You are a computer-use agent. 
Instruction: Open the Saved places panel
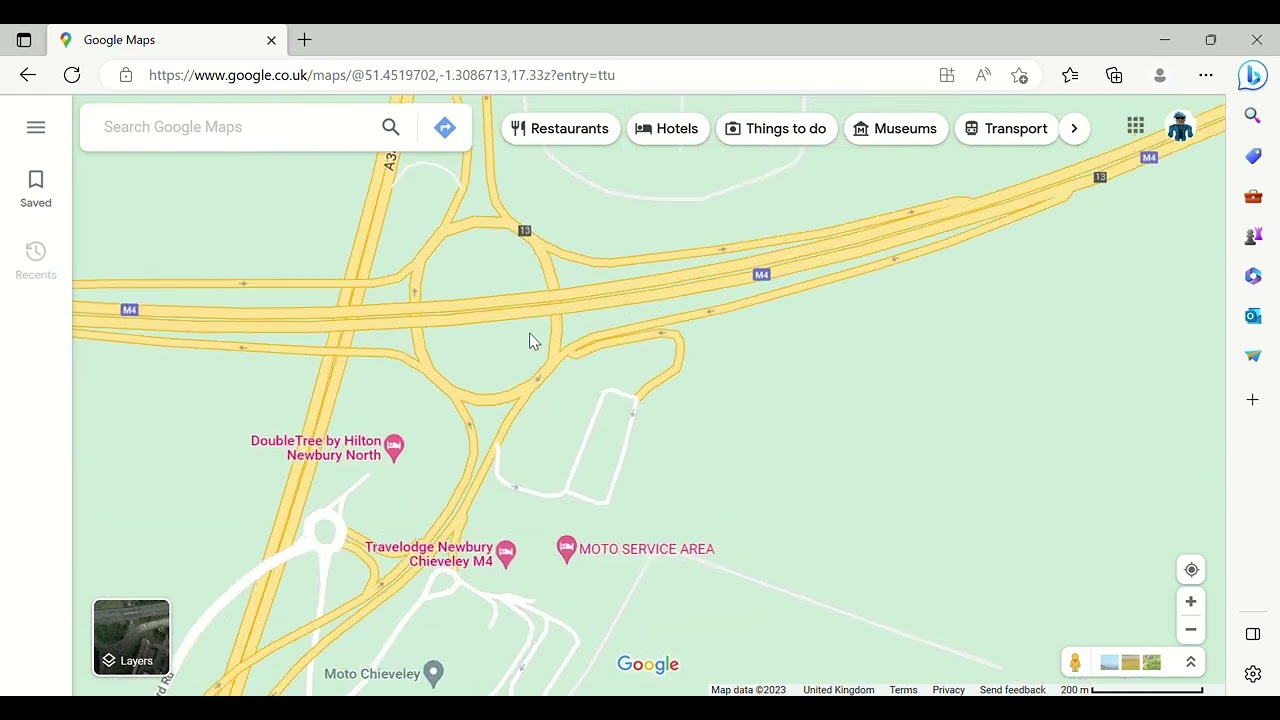(x=36, y=189)
